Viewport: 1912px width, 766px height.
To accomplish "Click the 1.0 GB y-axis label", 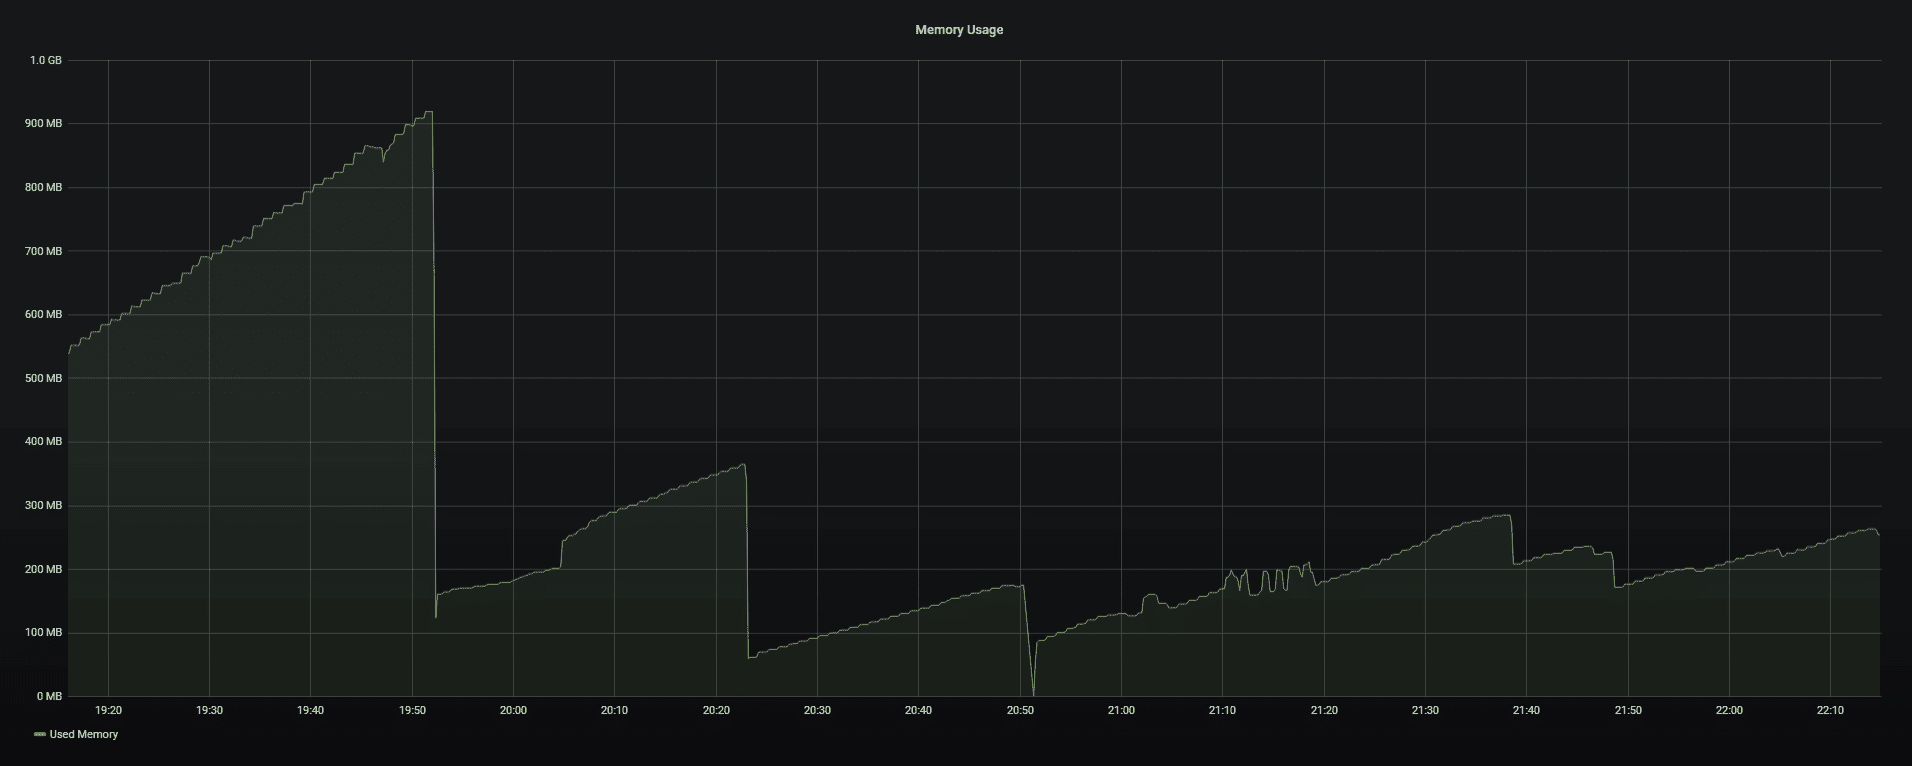I will pos(46,60).
